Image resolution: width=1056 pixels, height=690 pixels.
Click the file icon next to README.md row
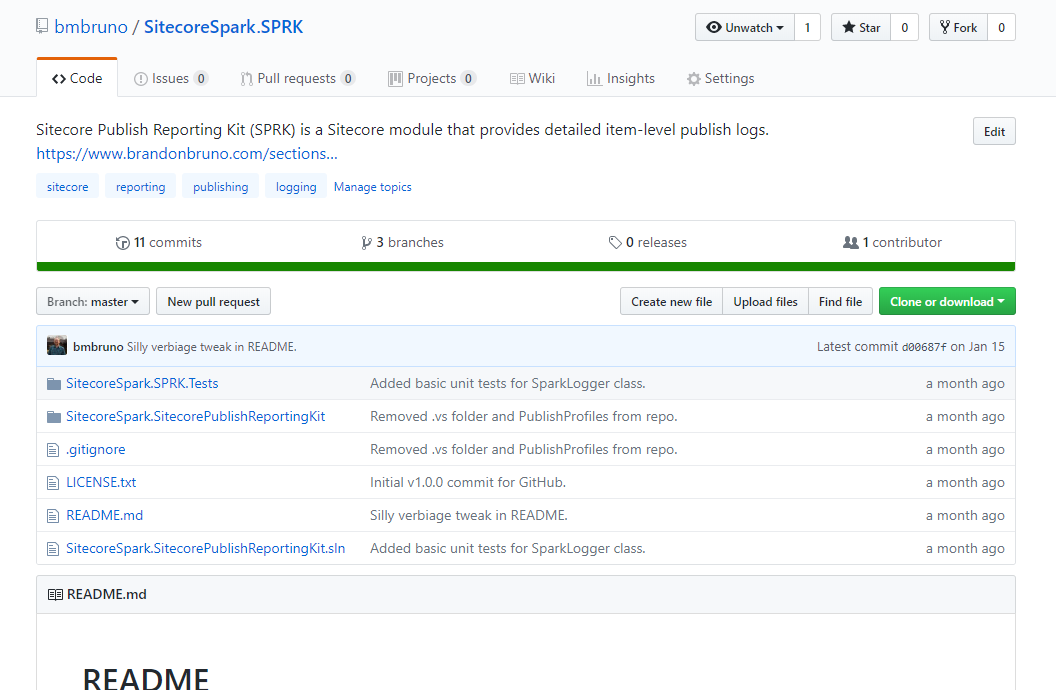(53, 516)
